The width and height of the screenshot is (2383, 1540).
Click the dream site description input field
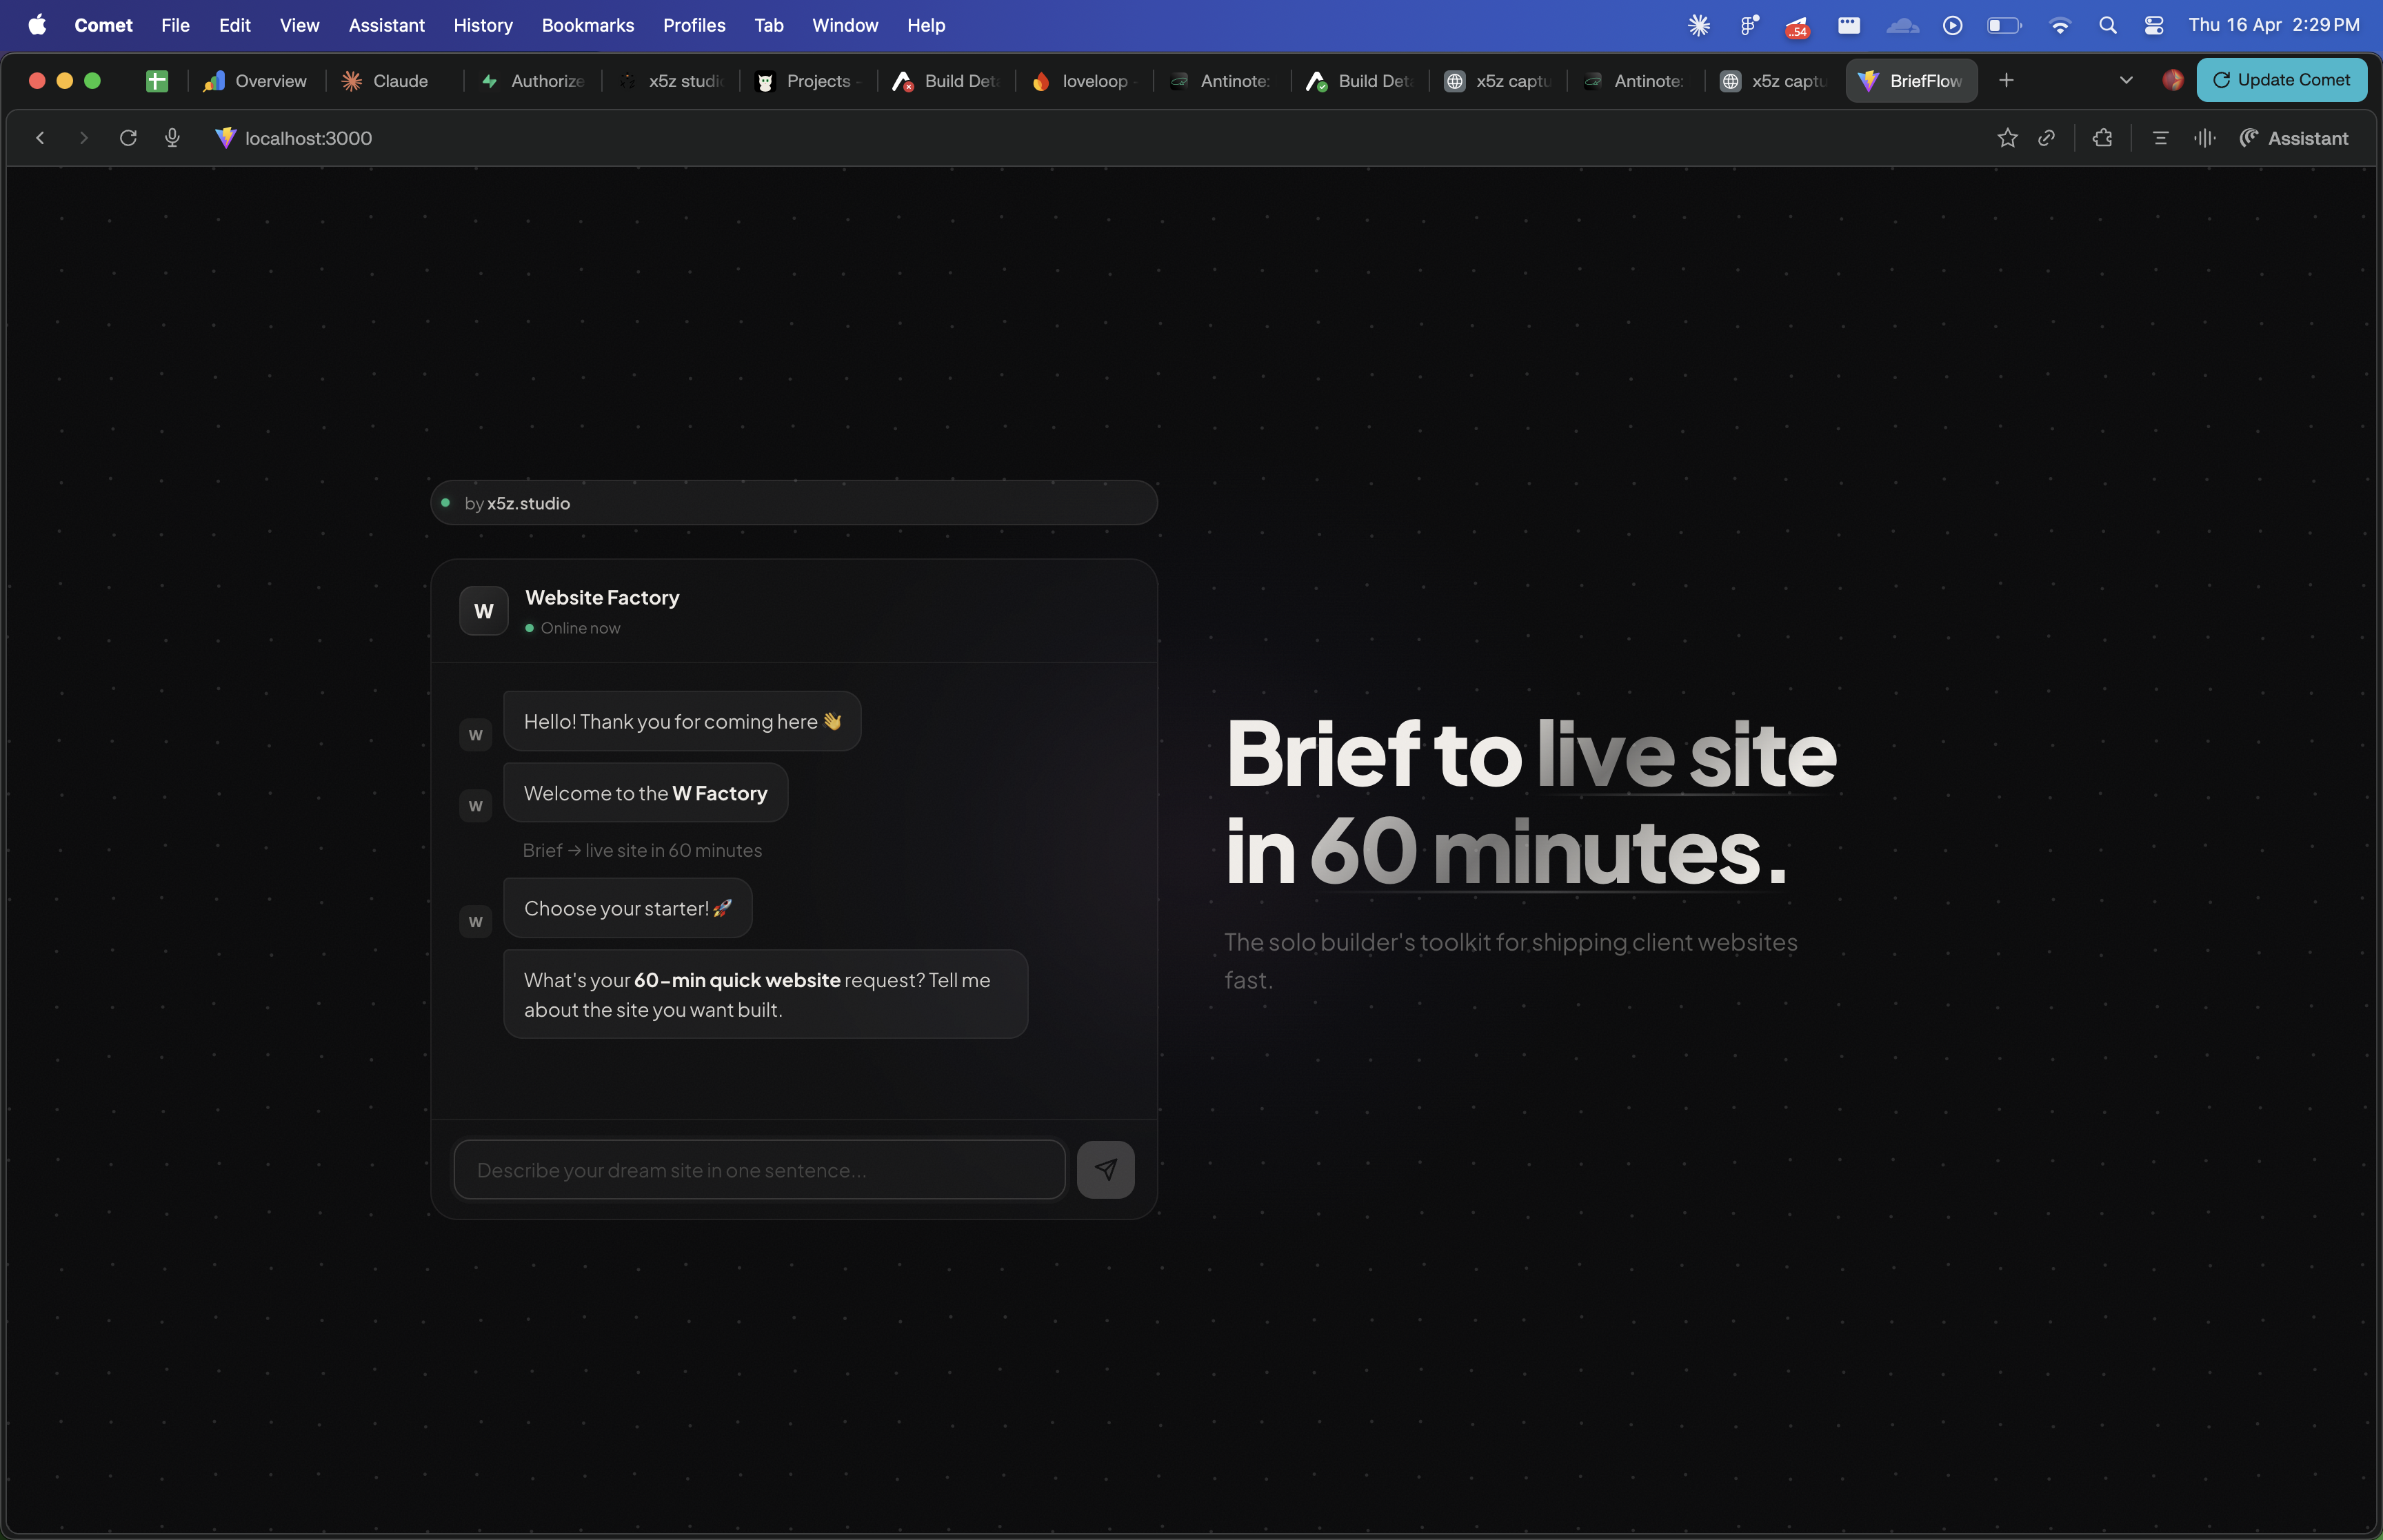tap(758, 1168)
